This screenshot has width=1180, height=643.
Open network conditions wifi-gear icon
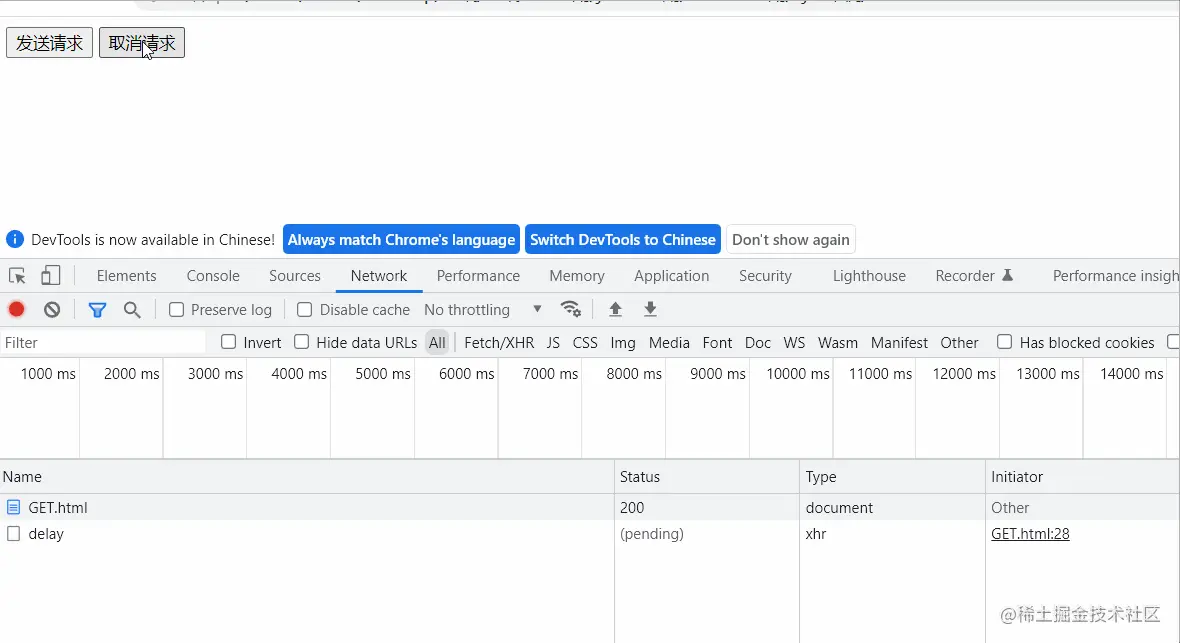(x=570, y=309)
